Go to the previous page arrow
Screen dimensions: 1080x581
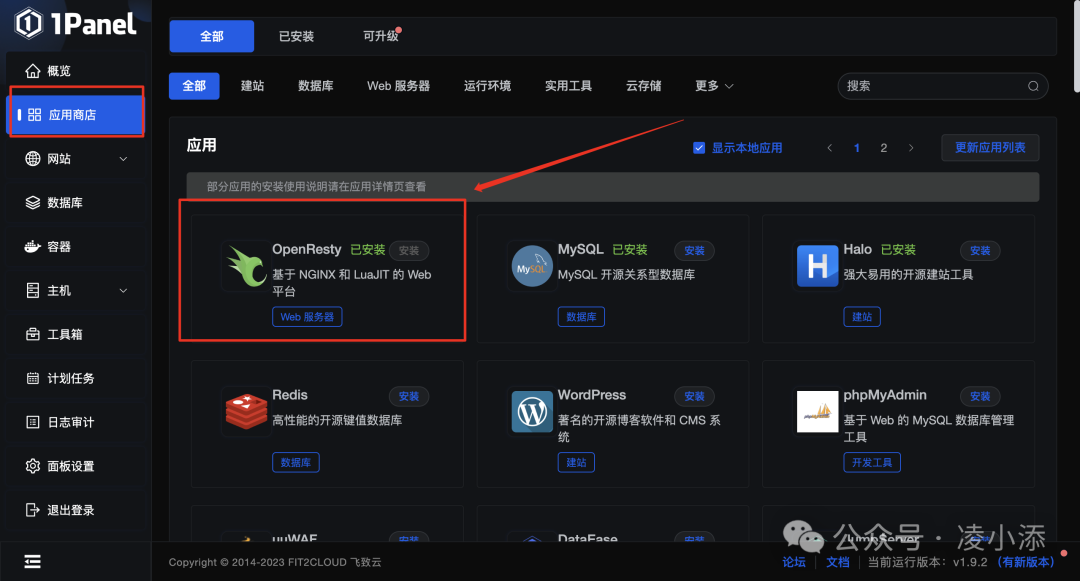(x=829, y=148)
